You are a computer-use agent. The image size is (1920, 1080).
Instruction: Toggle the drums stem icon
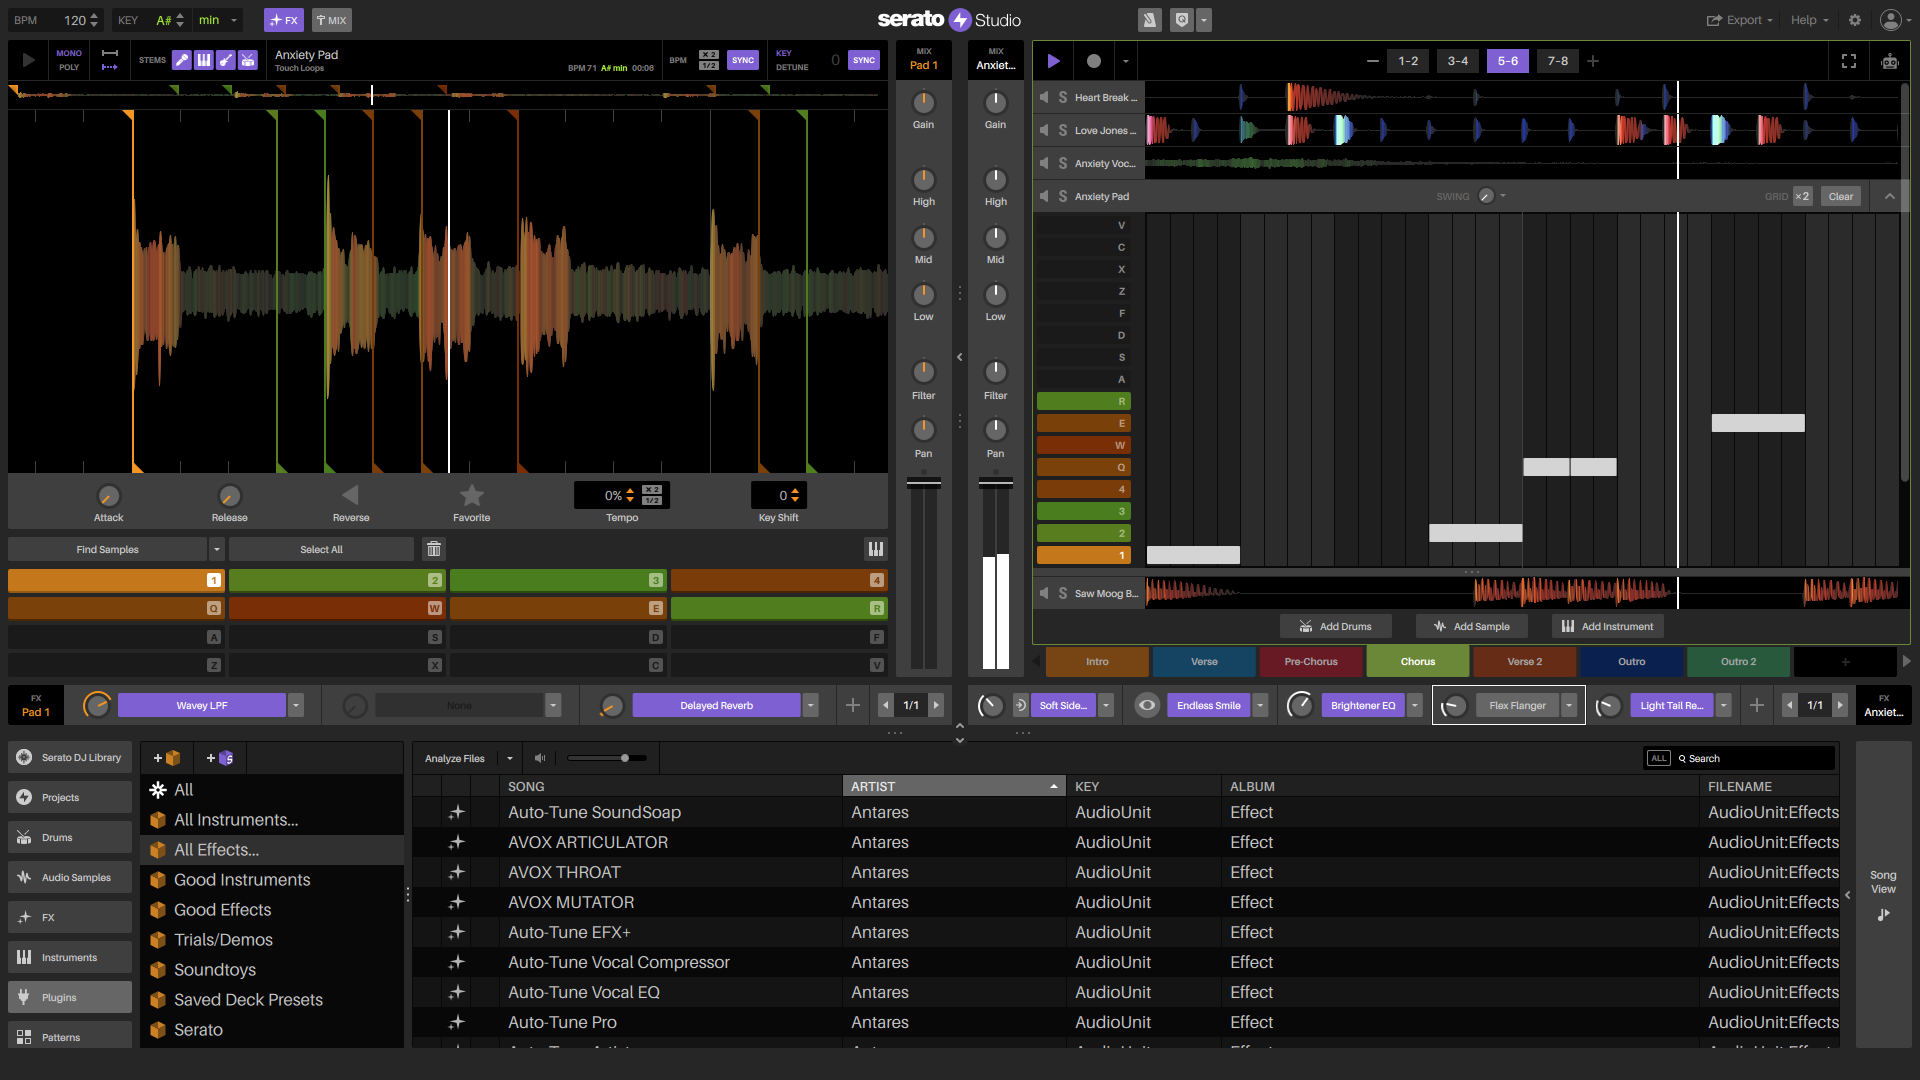click(x=248, y=60)
